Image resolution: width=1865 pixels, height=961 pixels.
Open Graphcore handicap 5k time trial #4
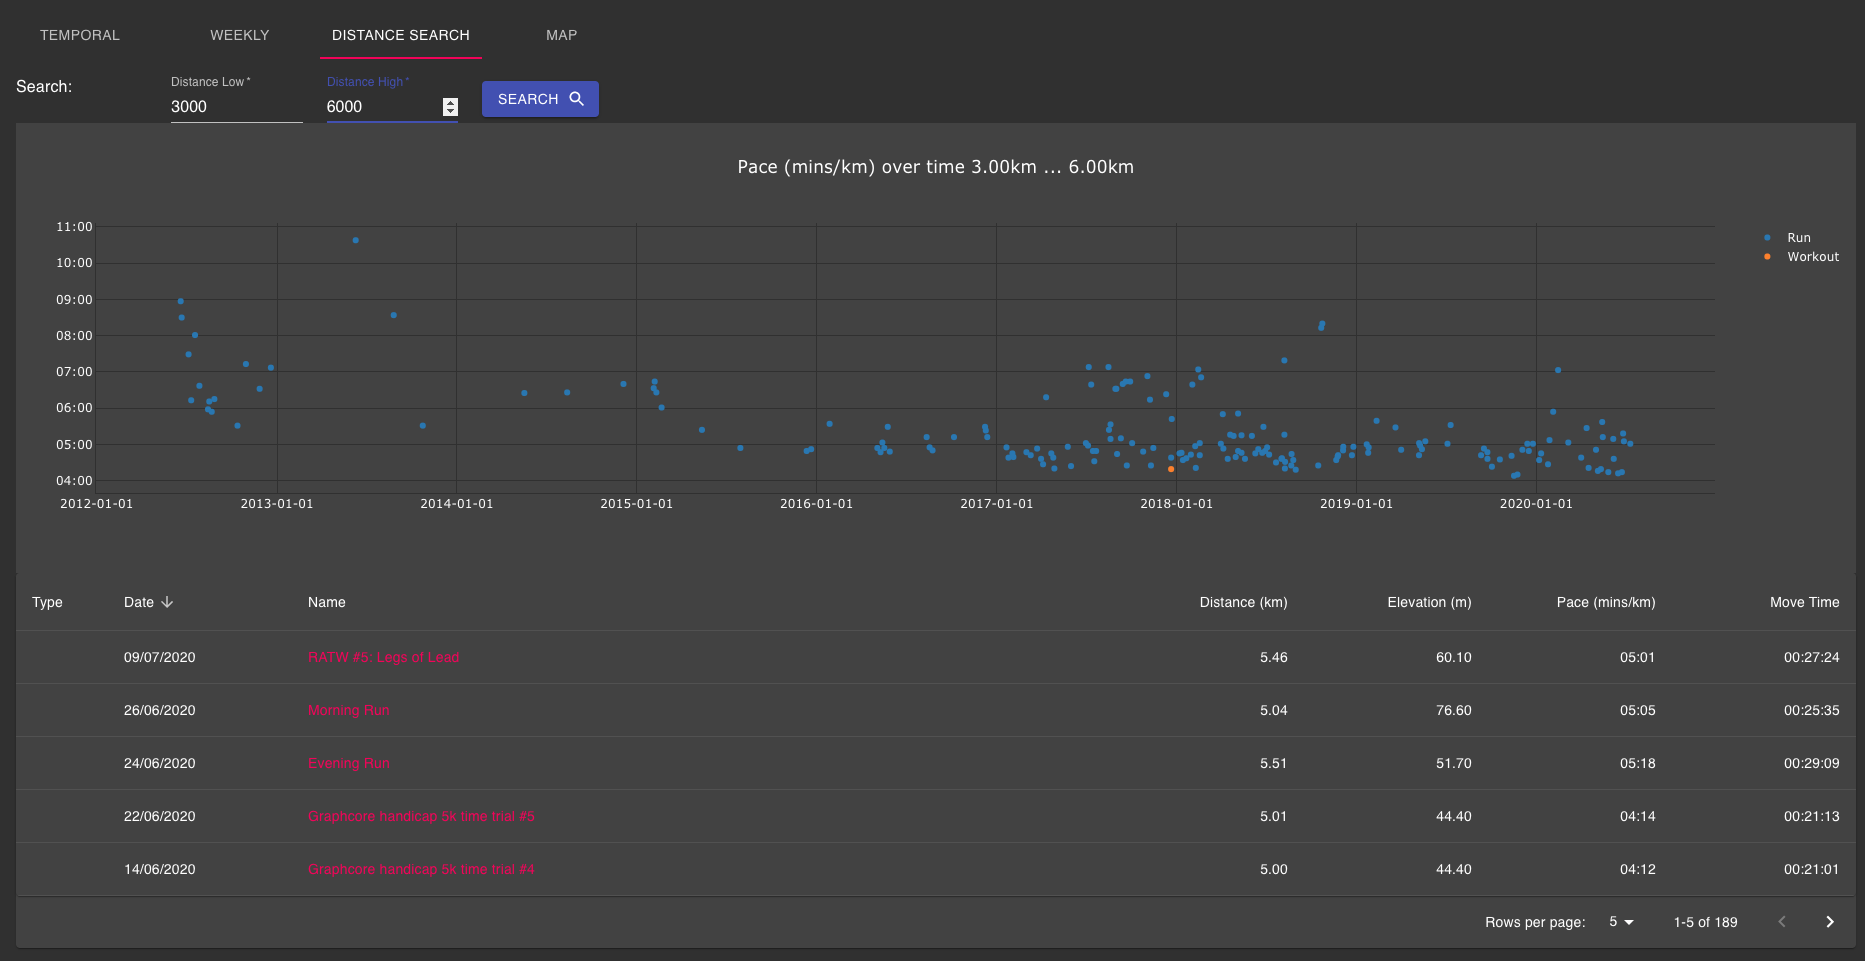click(x=421, y=869)
